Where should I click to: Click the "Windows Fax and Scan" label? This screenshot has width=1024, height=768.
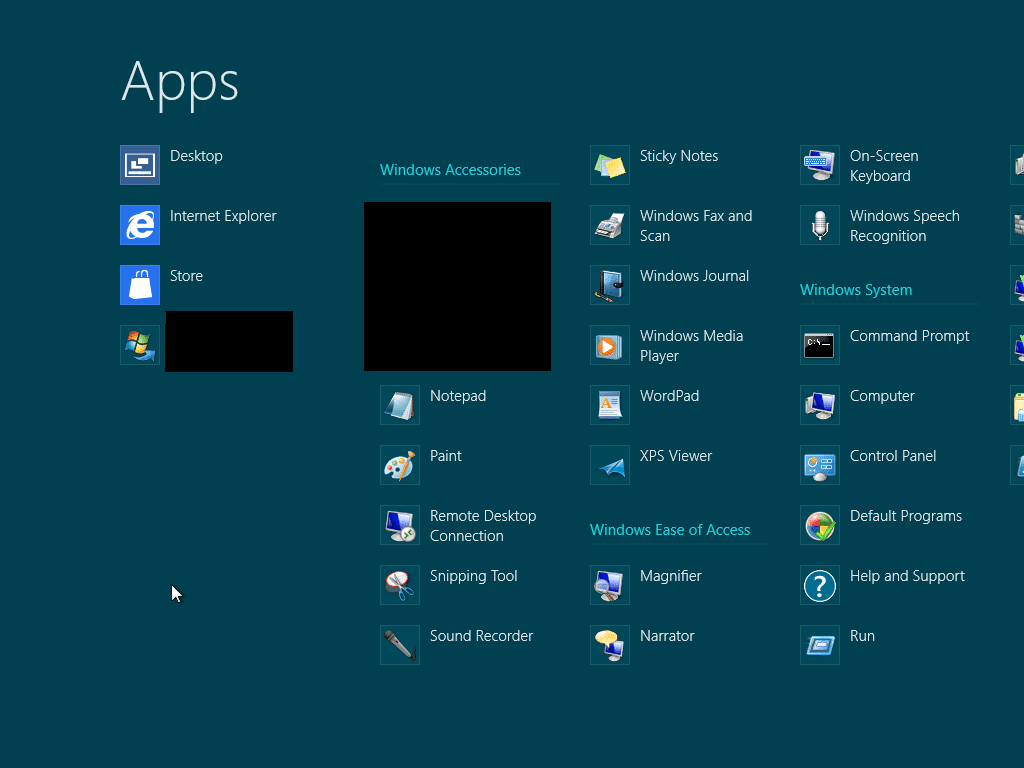click(x=696, y=226)
